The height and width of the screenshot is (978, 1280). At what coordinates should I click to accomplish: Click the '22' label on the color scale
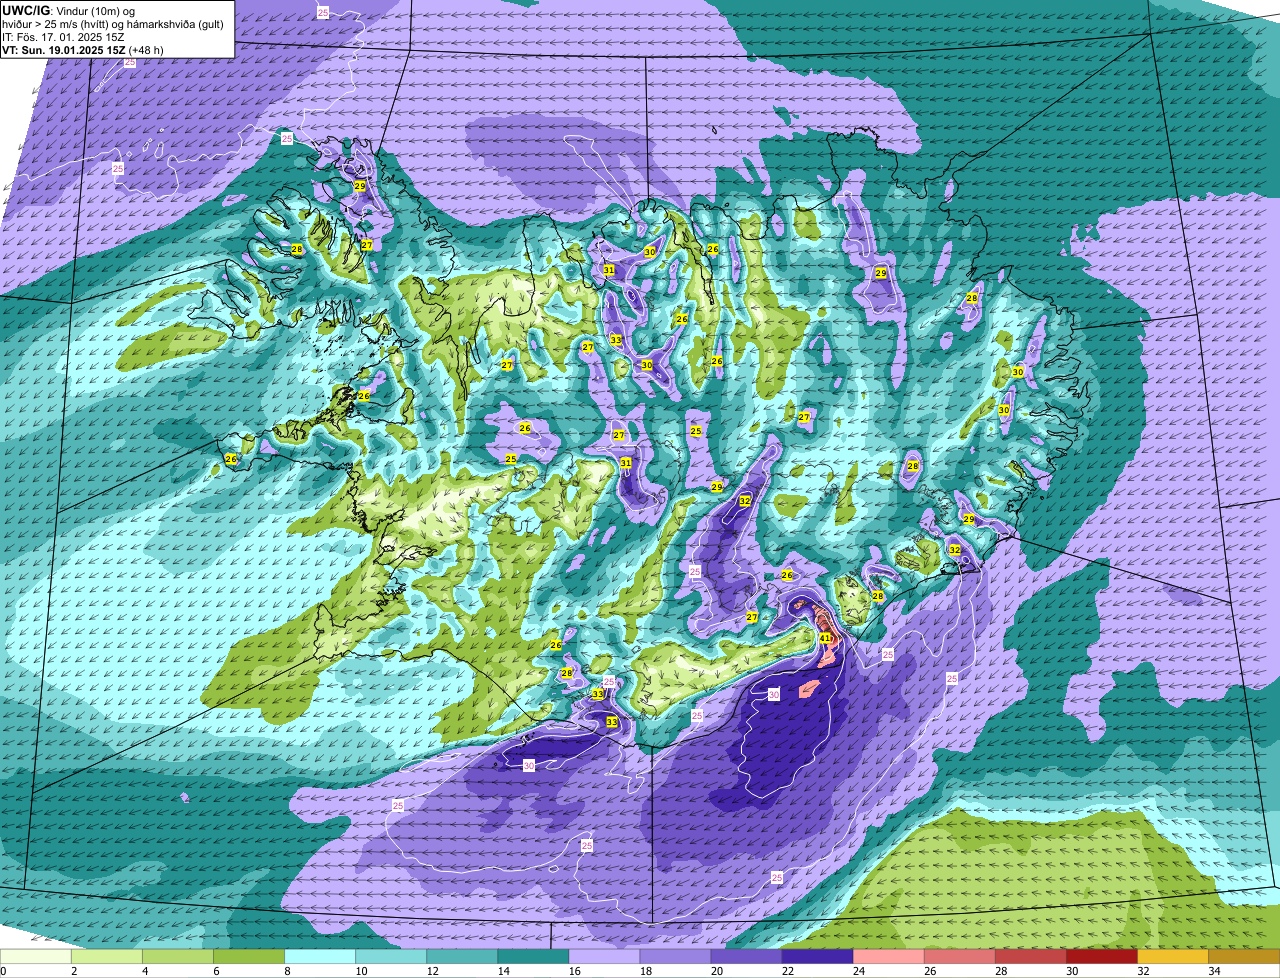(786, 971)
